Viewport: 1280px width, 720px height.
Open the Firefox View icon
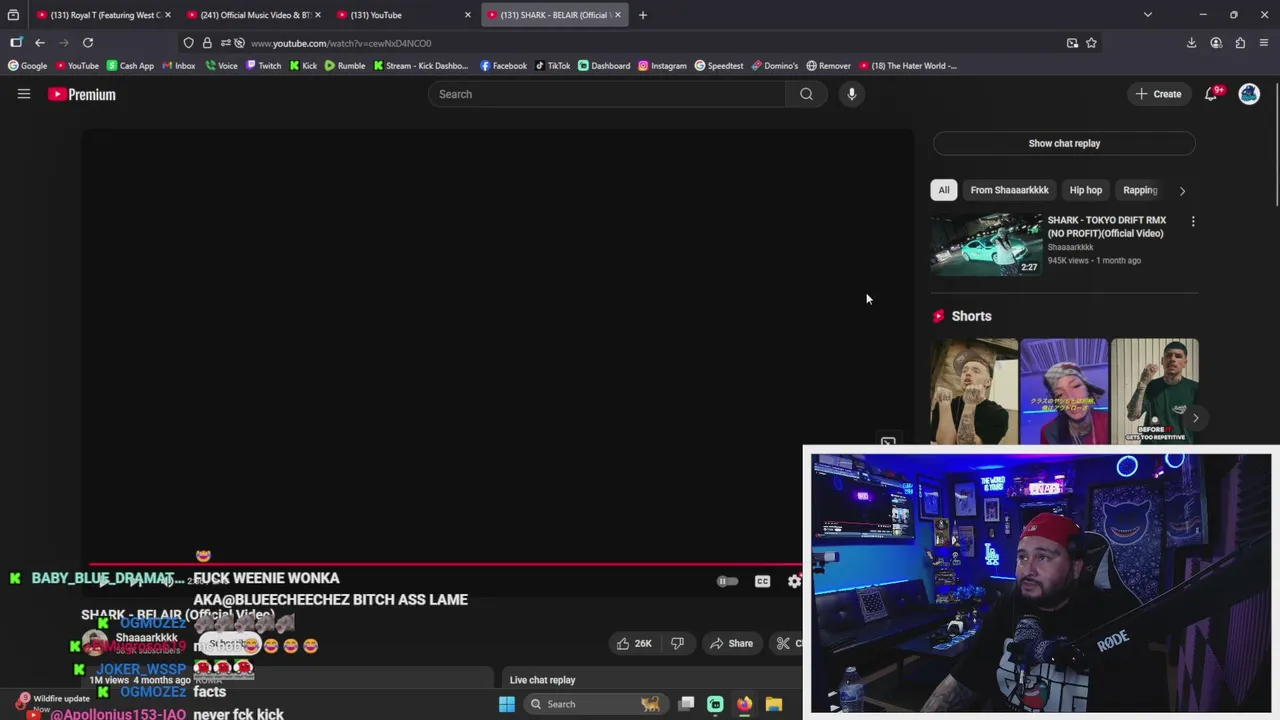(x=13, y=15)
